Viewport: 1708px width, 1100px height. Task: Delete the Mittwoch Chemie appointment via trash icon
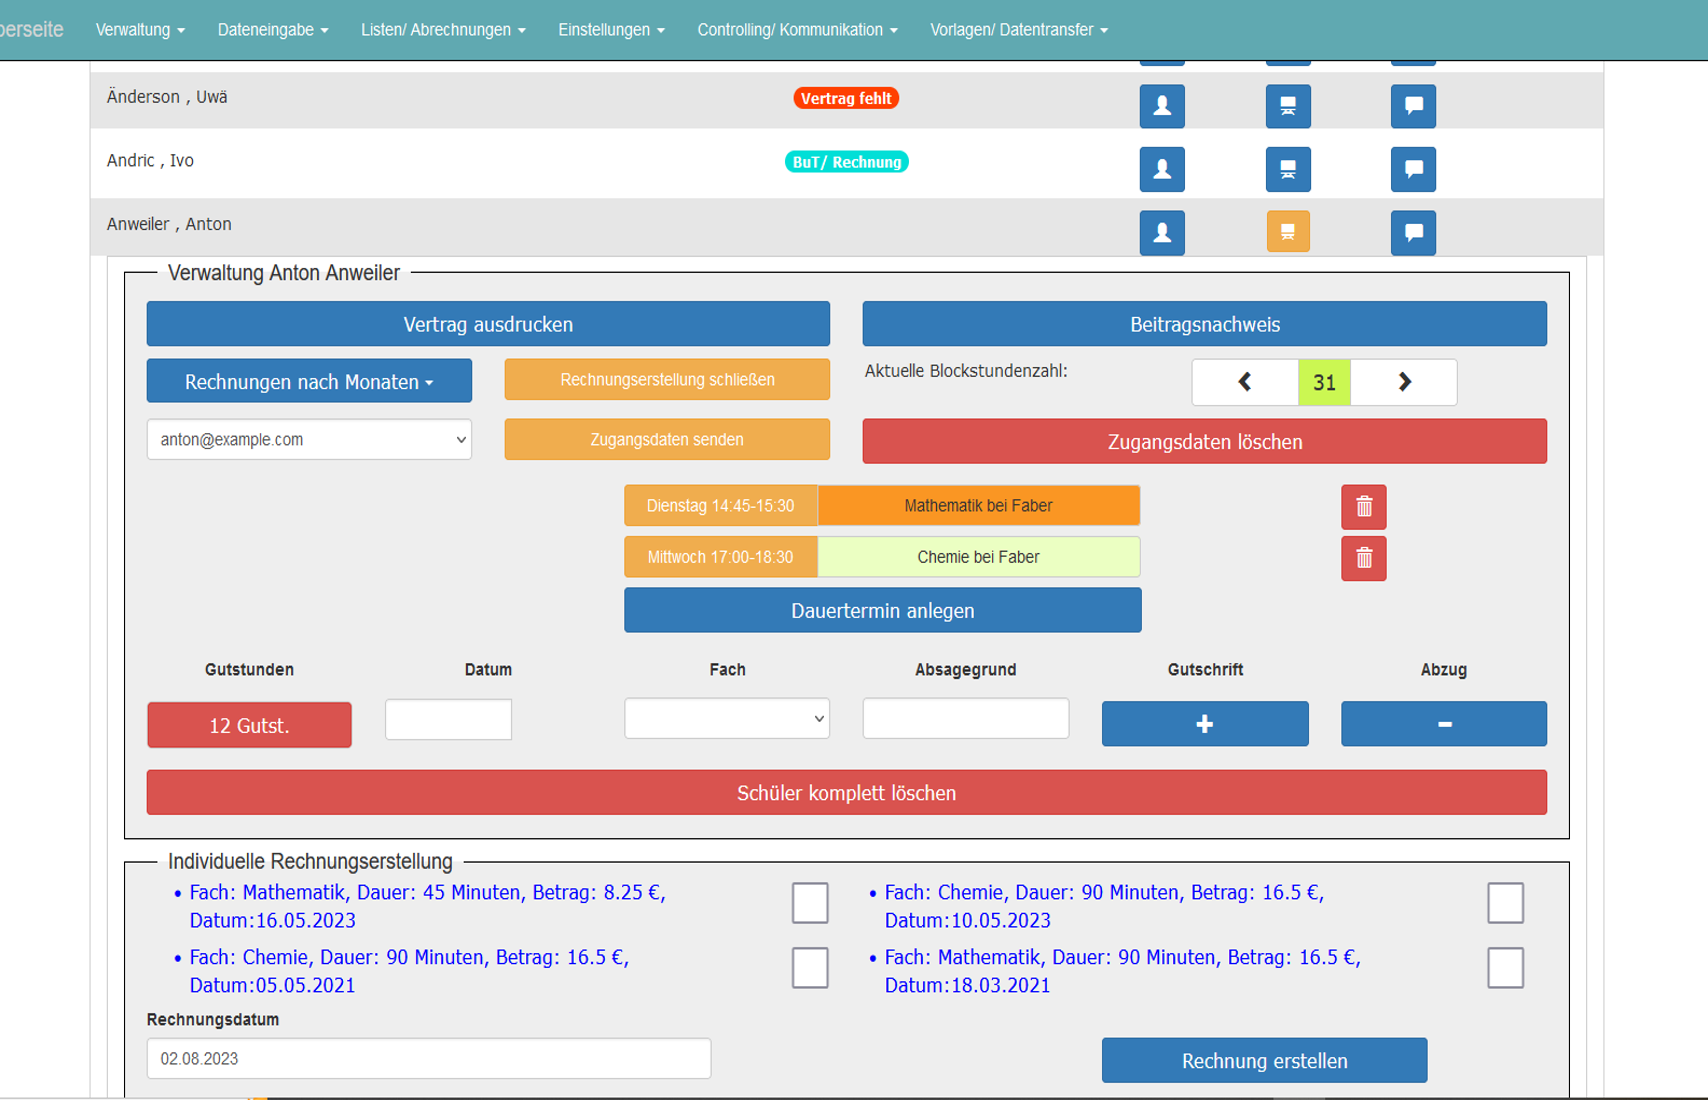coord(1363,558)
